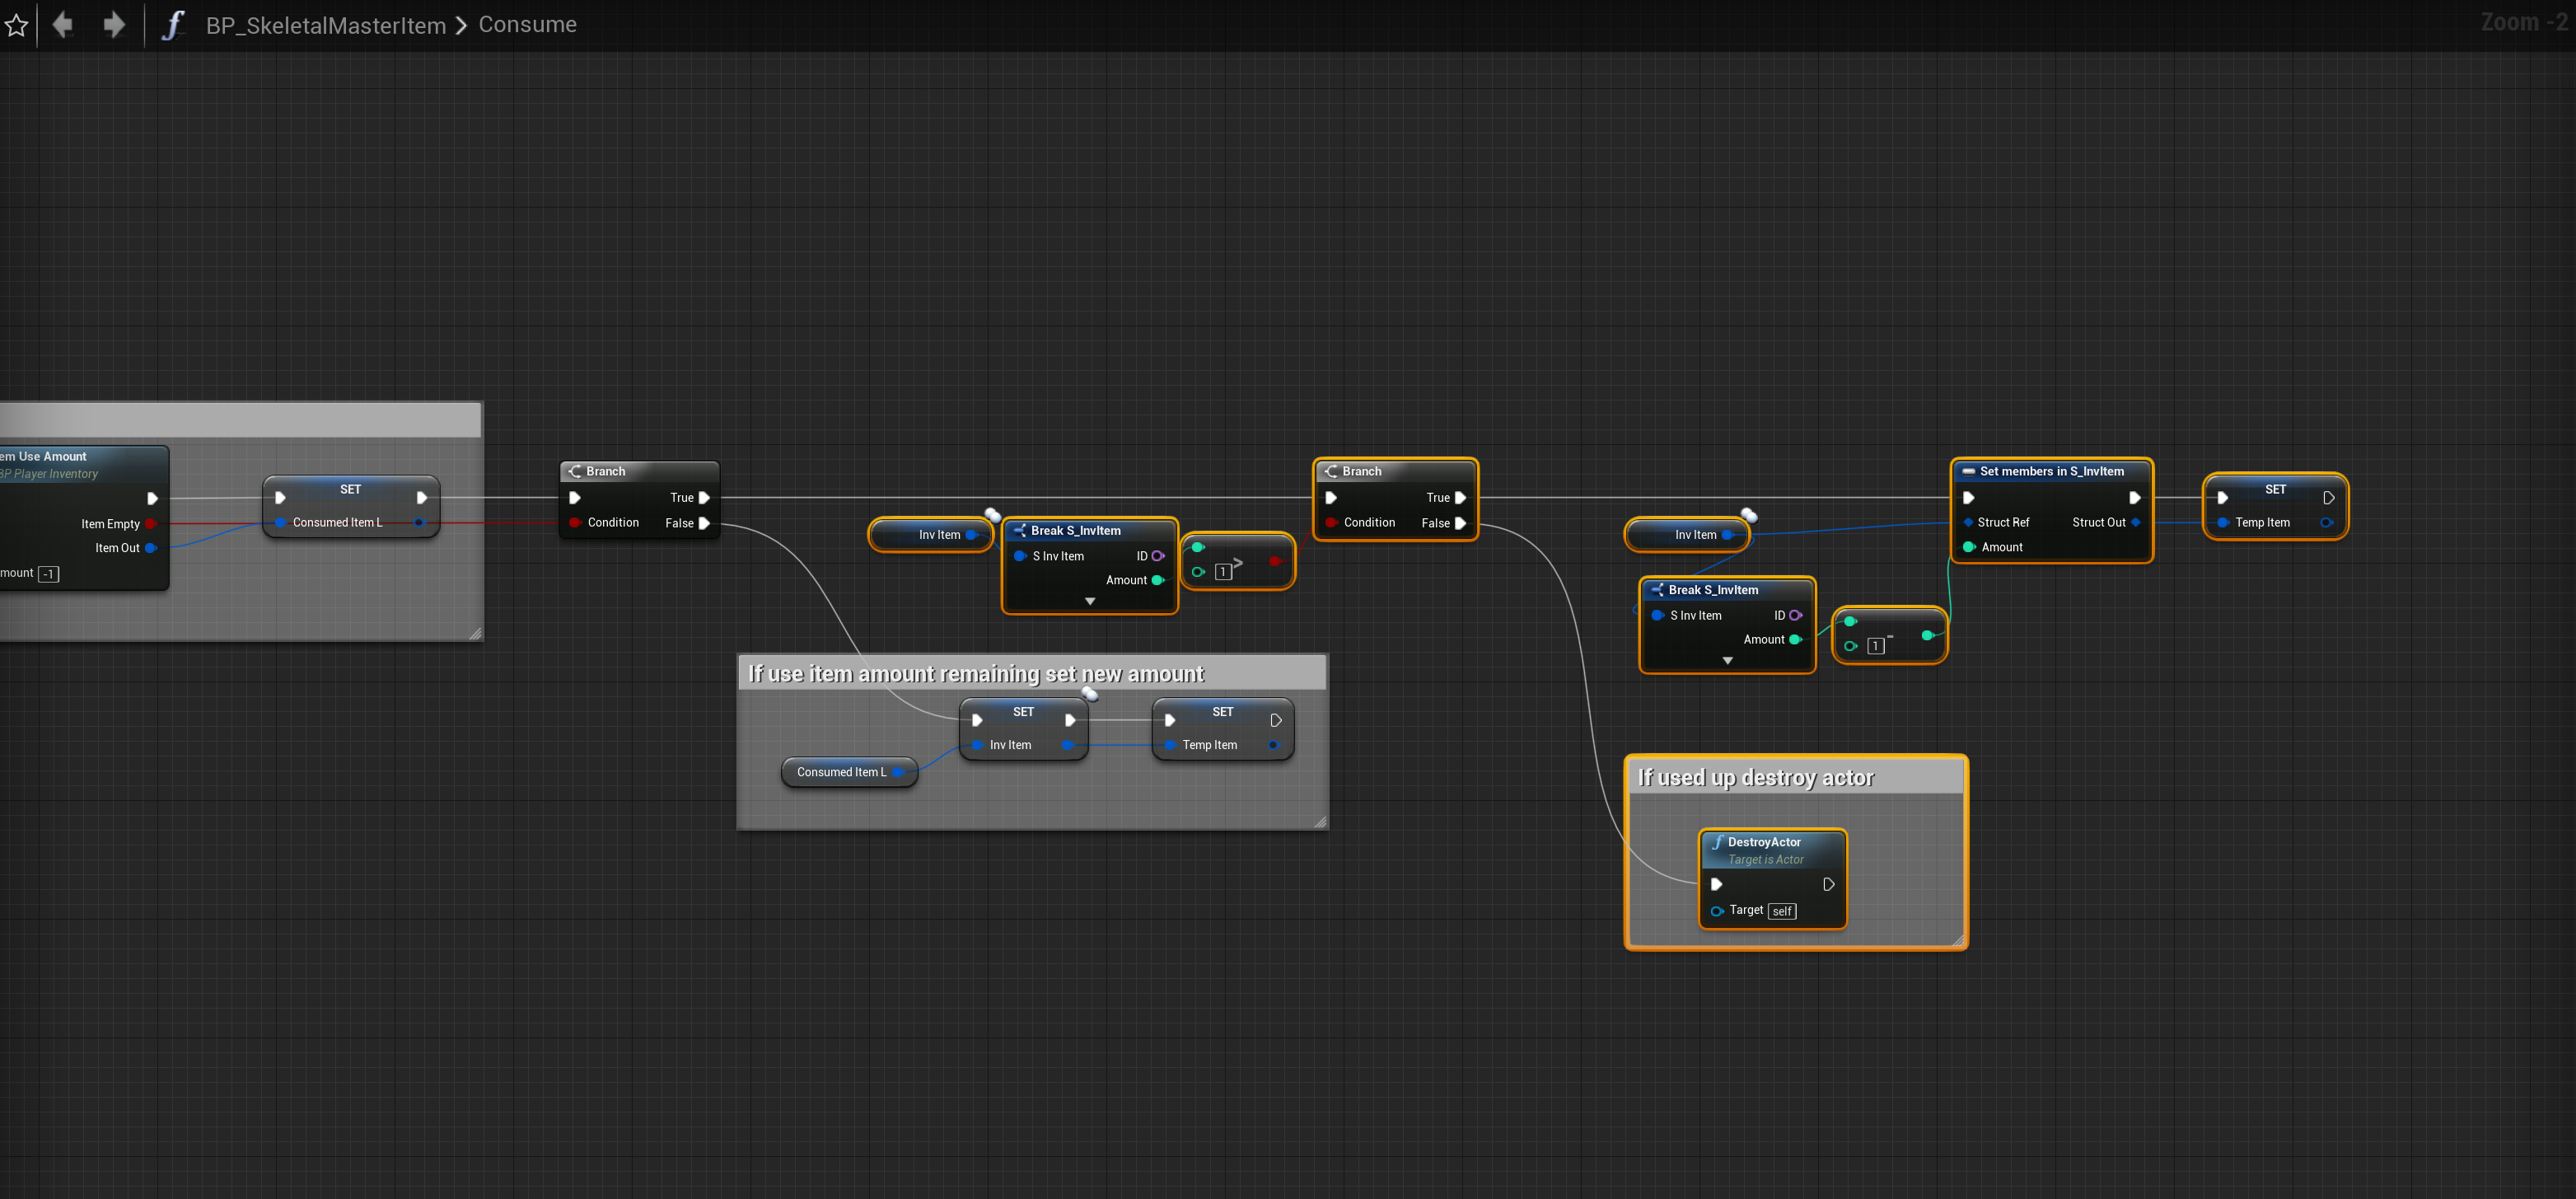This screenshot has width=2576, height=1199.
Task: Expand lower Break S_InvItem node pins
Action: pyautogui.click(x=1727, y=660)
